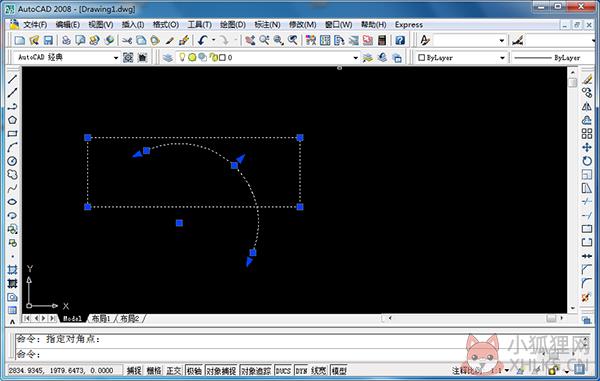600x381 pixels.
Task: Toggle 对象捕捉 object snap
Action: [221, 370]
